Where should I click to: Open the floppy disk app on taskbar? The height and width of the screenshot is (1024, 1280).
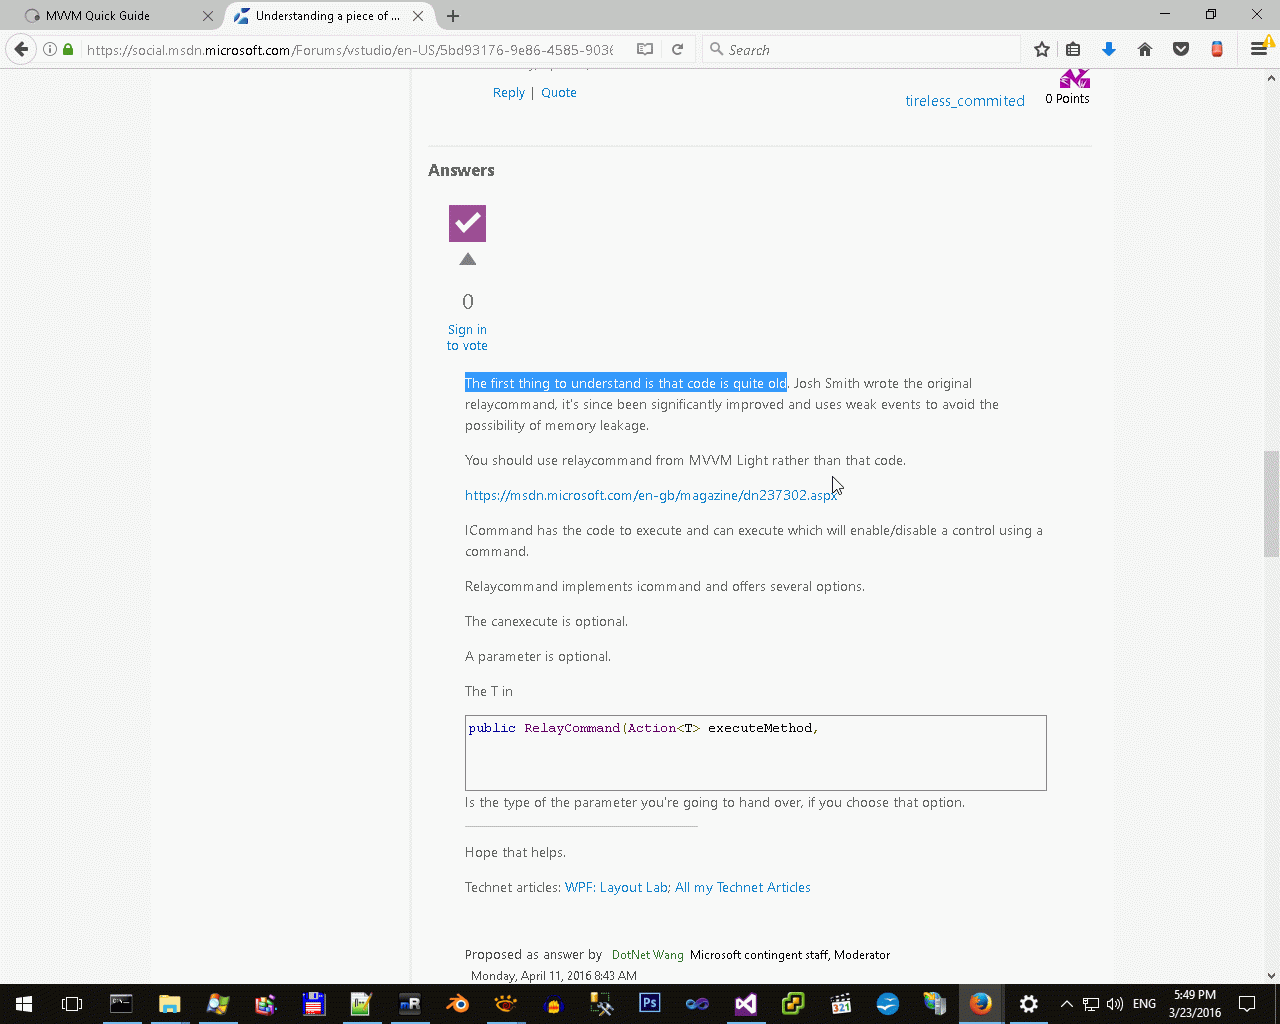pyautogui.click(x=313, y=1004)
